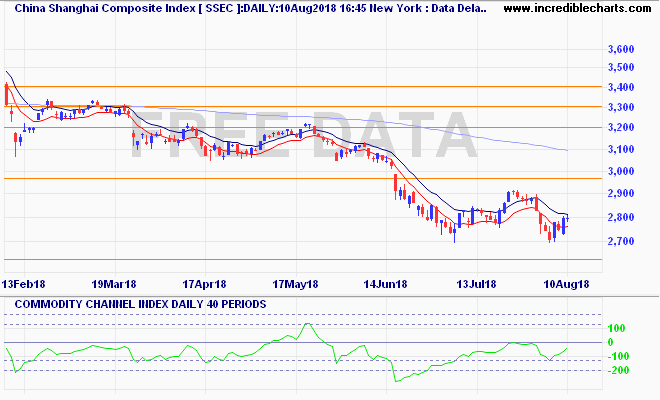
Task: Click the FREE DATA watermark text
Action: [x=308, y=134]
